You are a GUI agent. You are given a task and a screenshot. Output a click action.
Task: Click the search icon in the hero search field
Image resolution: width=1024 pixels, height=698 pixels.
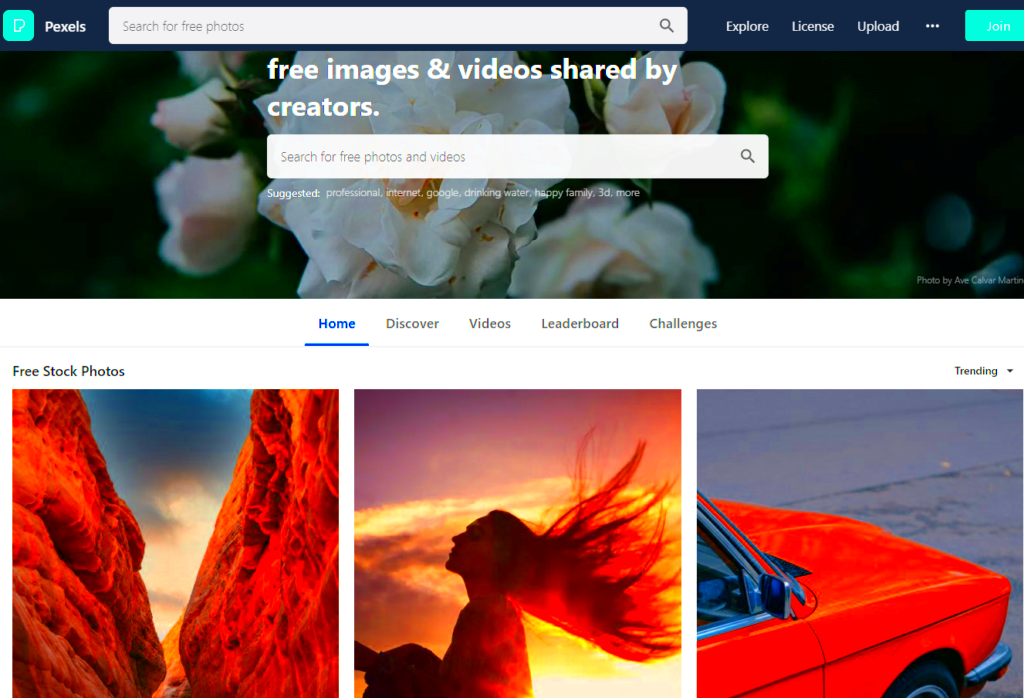(x=747, y=156)
